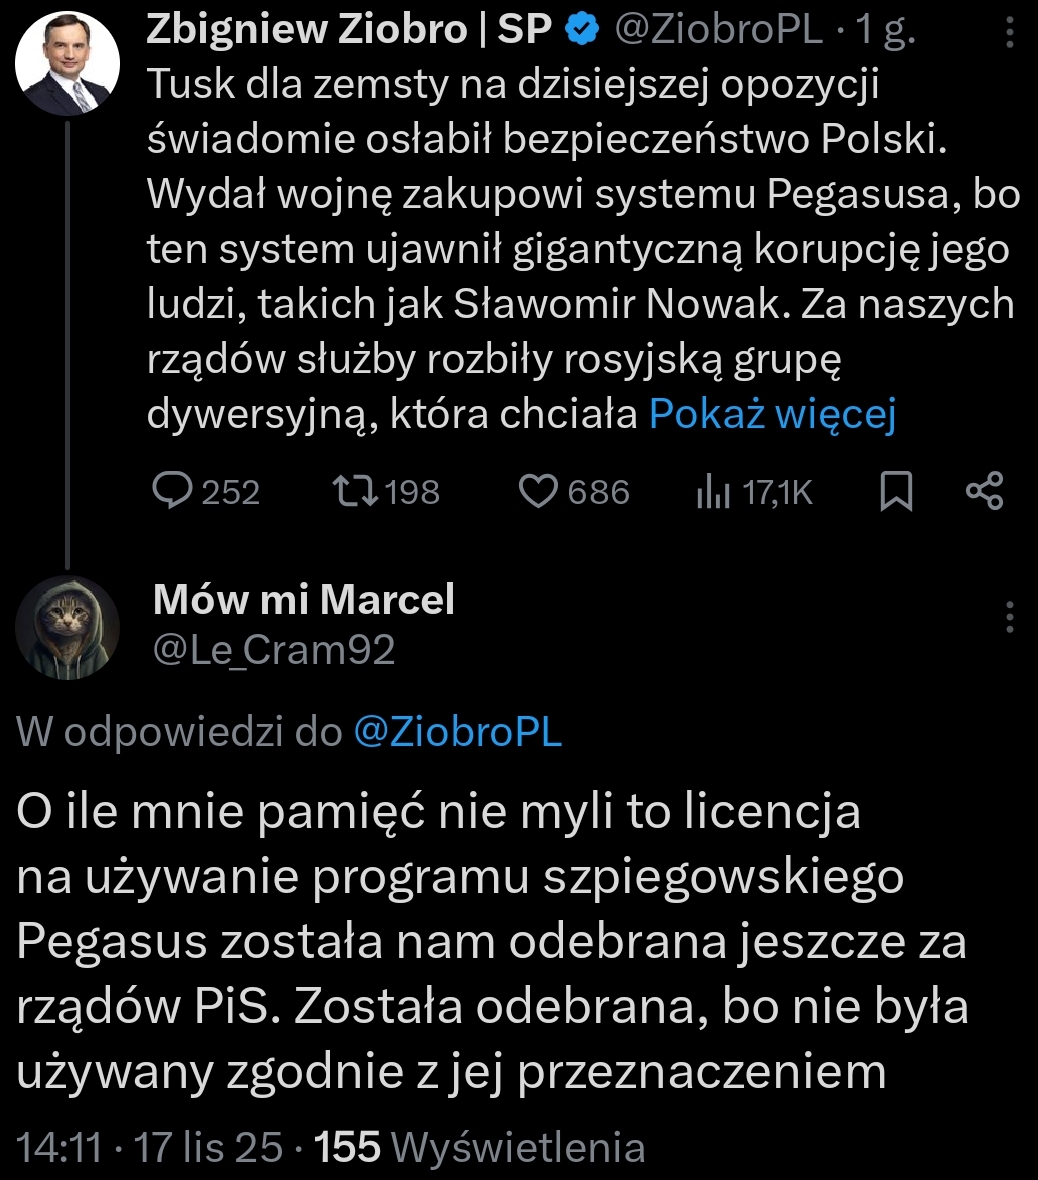The image size is (1038, 1180).
Task: Open Zbigniew Ziobro's profile picture
Action: pyautogui.click(x=69, y=66)
